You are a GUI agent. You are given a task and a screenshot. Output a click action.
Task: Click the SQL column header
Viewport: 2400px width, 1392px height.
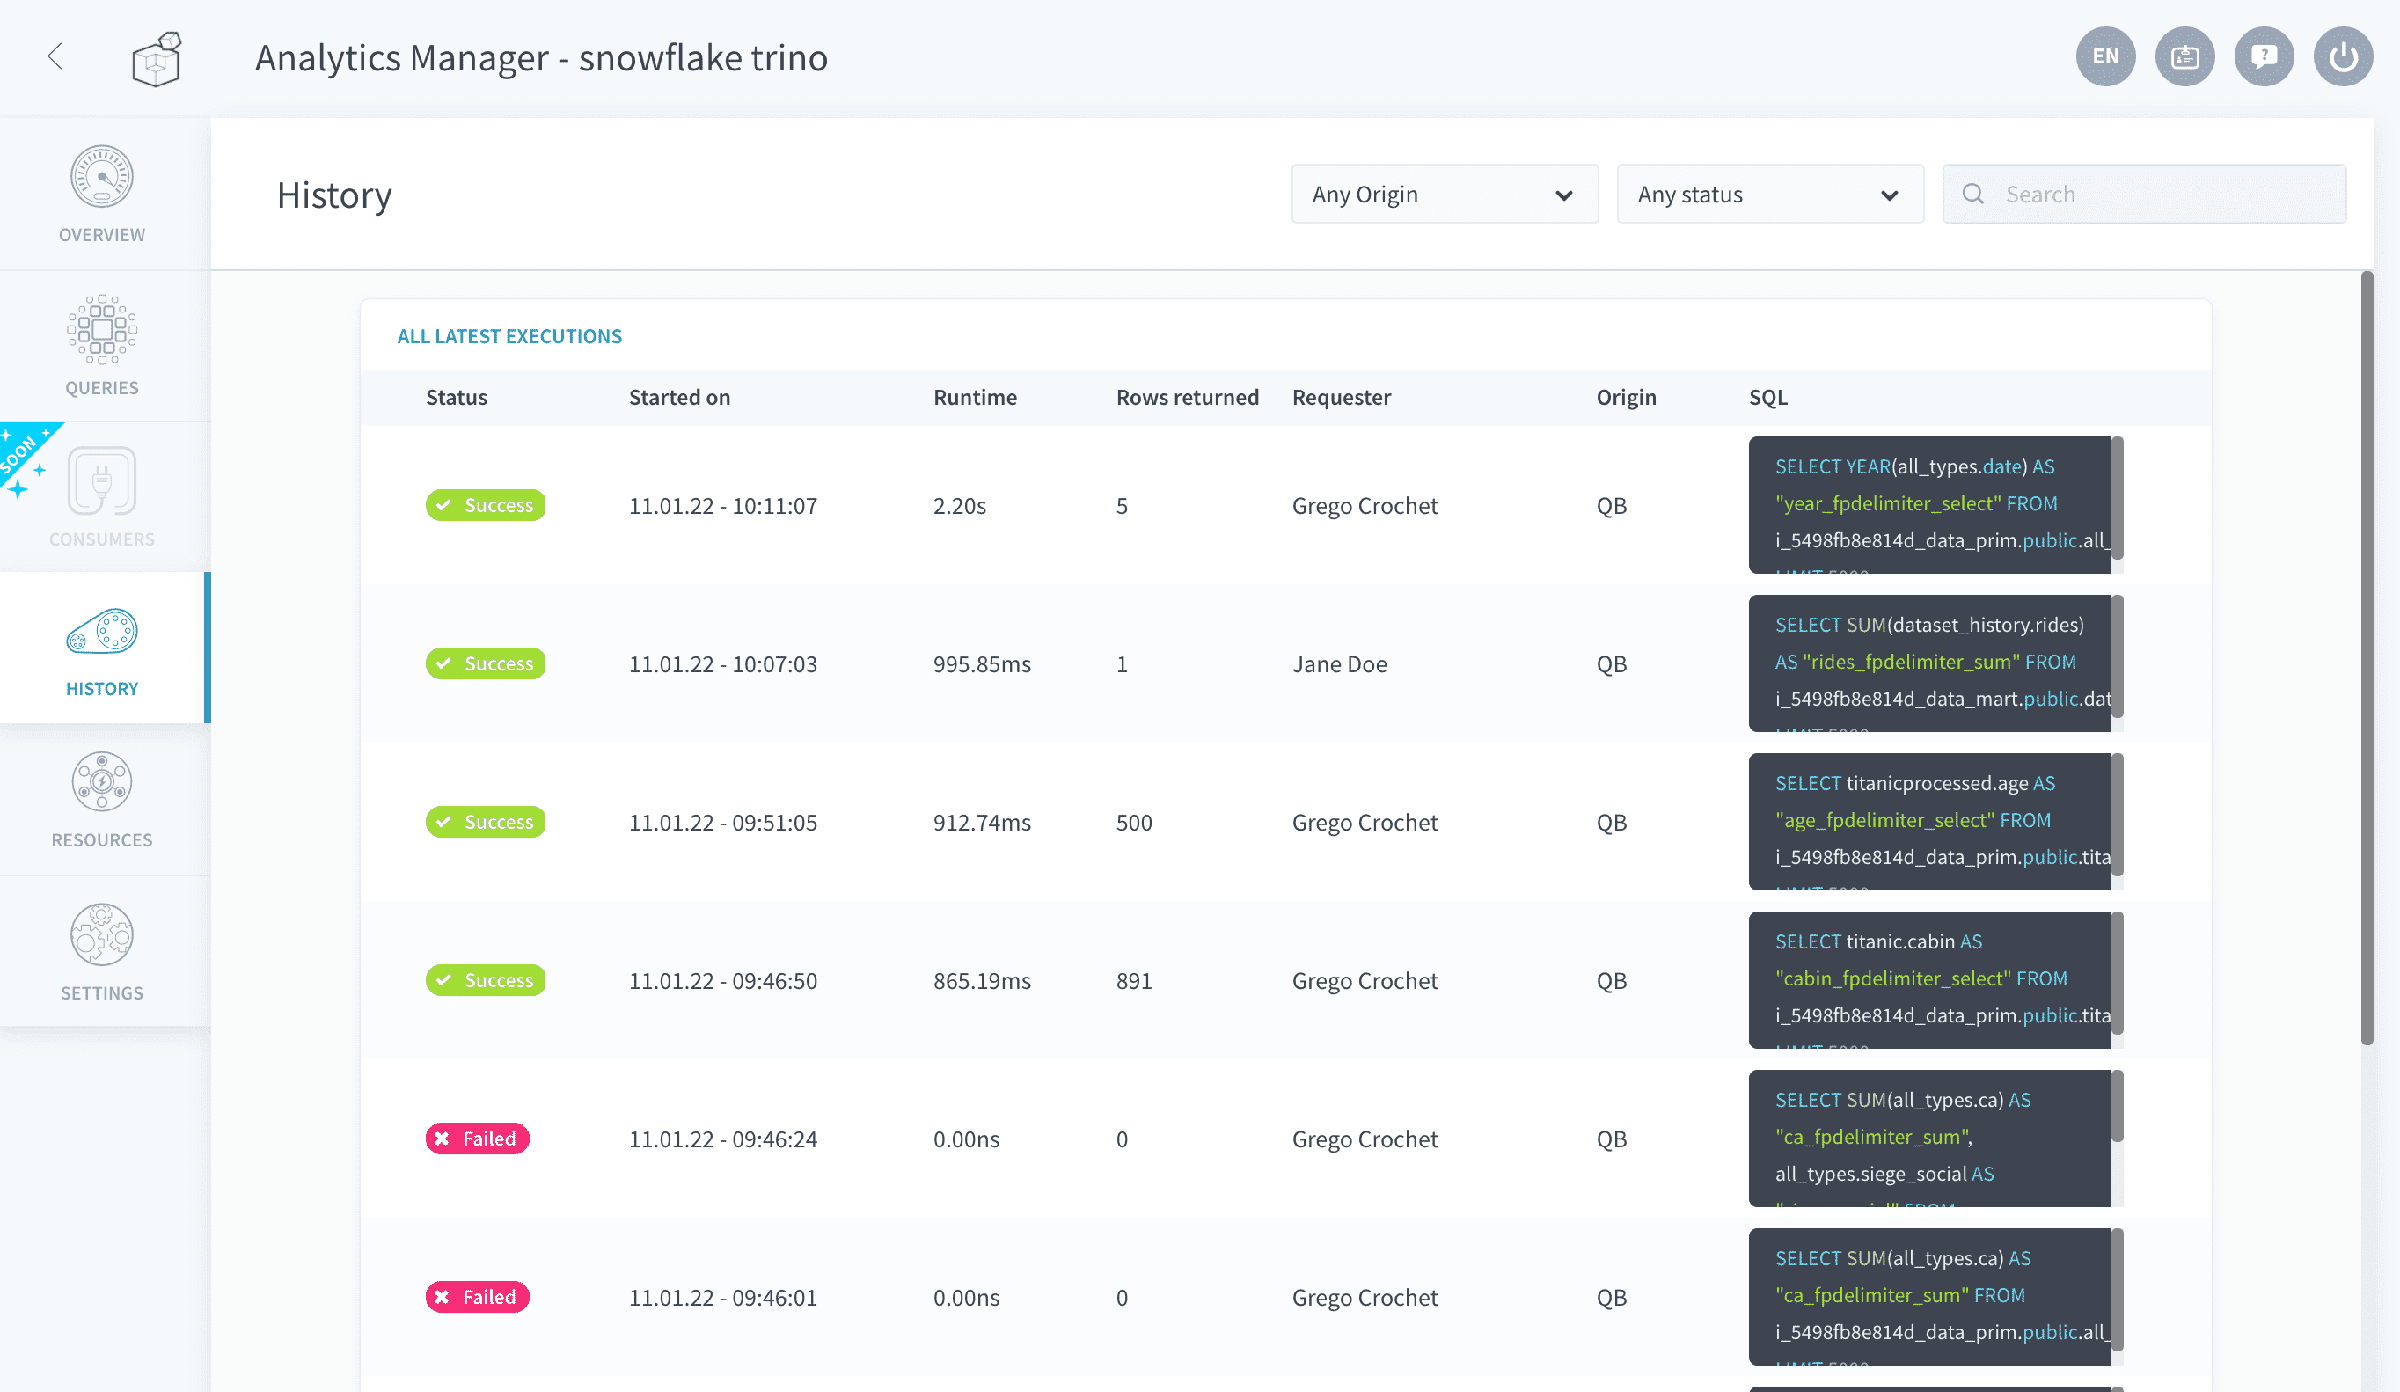(x=1768, y=397)
